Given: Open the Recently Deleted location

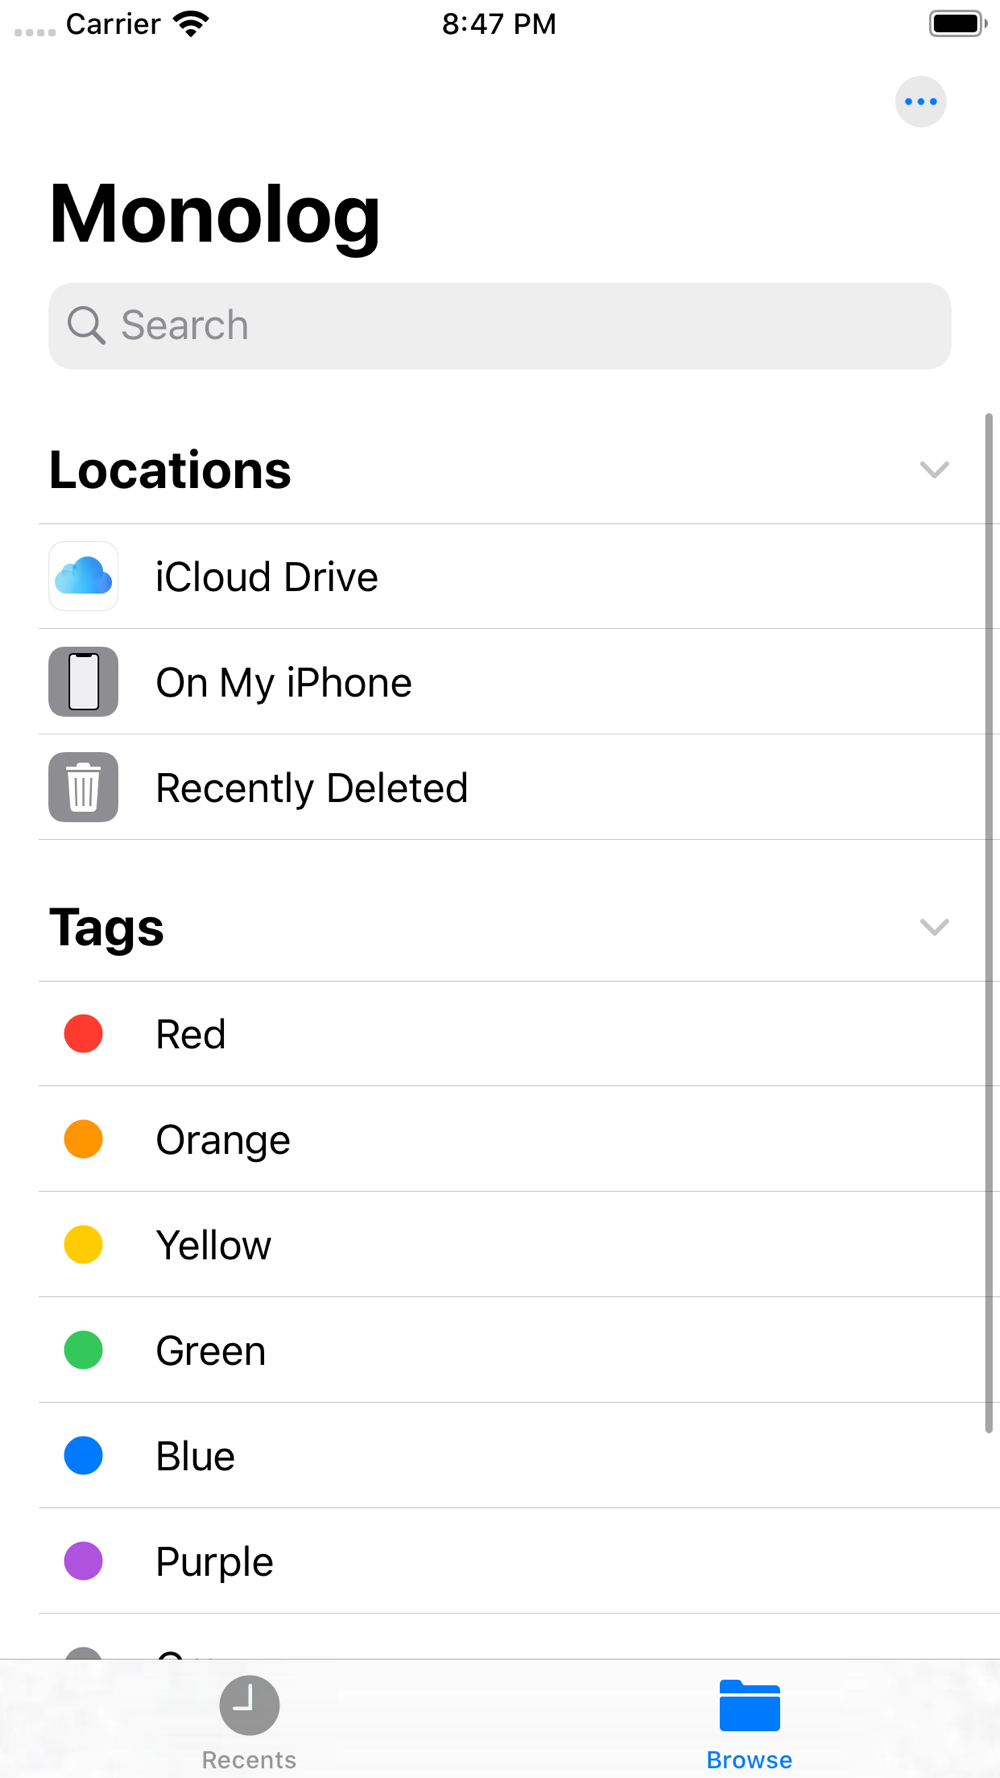Looking at the screenshot, I should [311, 788].
